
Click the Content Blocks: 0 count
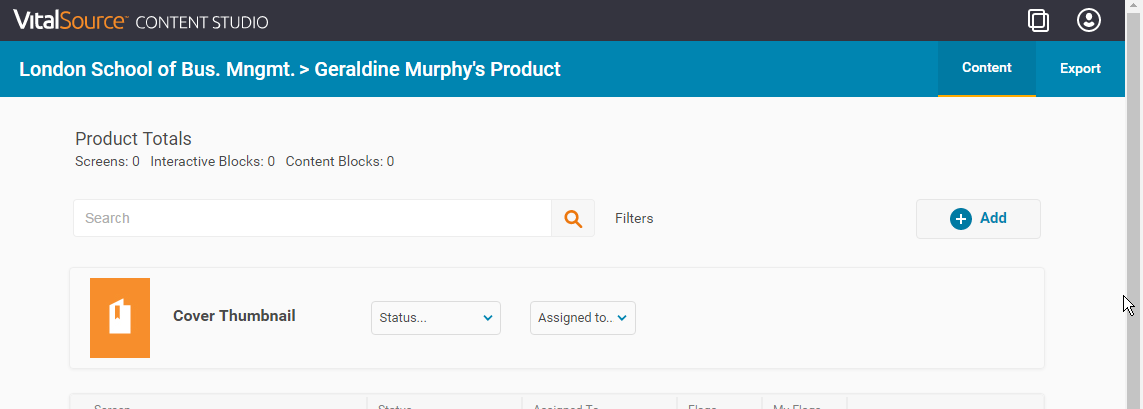(340, 162)
